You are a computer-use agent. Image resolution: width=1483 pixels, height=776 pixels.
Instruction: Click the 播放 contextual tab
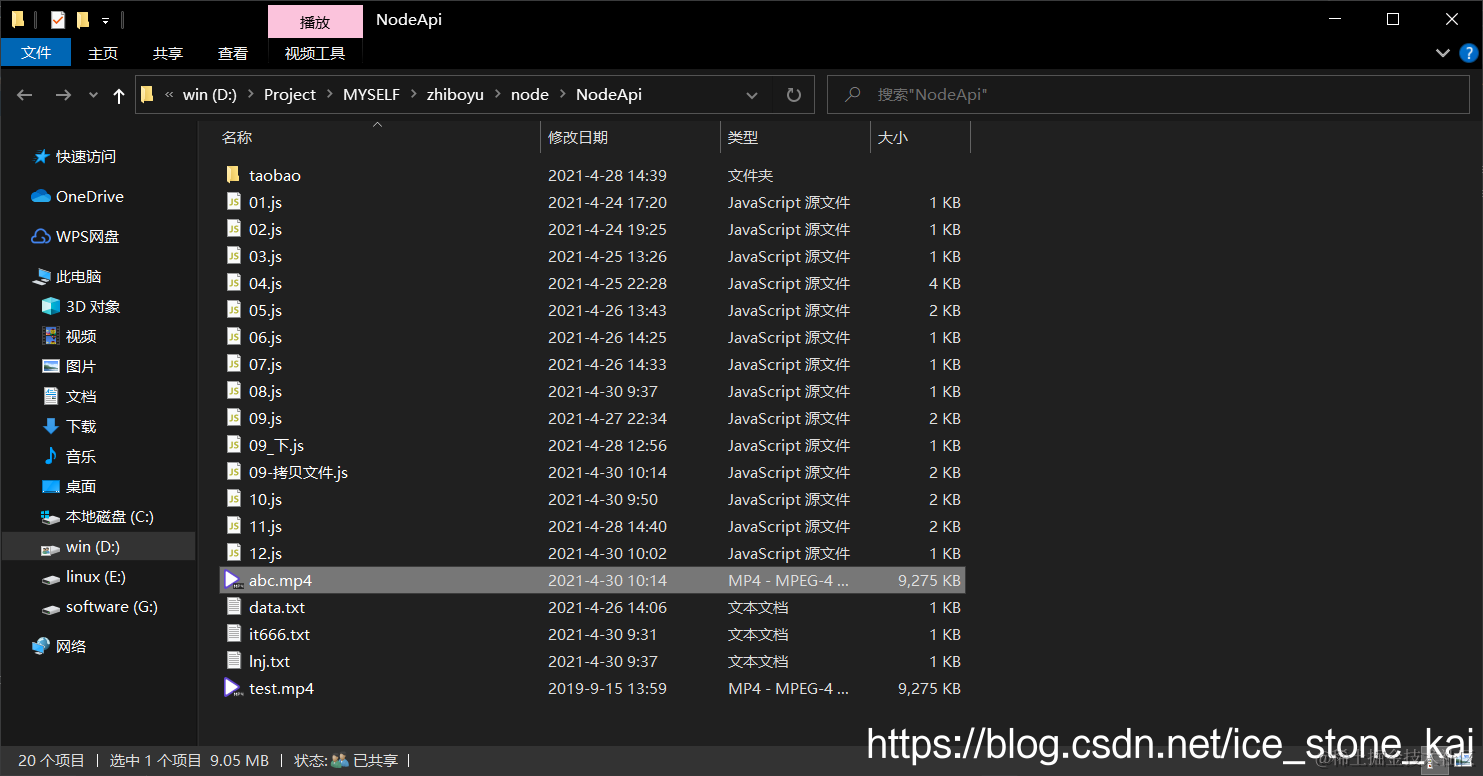(315, 21)
